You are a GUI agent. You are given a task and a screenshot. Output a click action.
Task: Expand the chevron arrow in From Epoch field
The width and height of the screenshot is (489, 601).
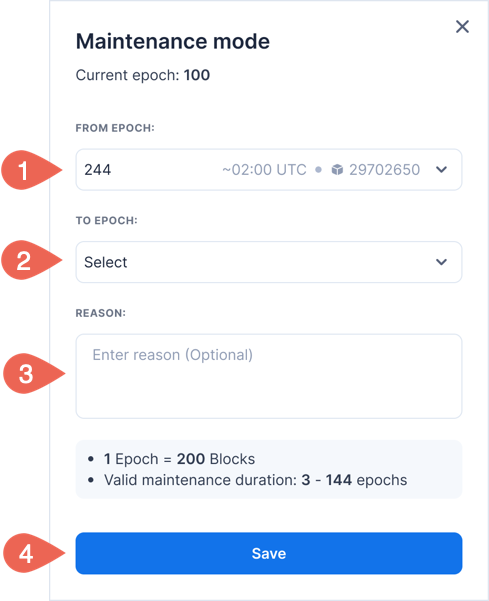coord(441,170)
